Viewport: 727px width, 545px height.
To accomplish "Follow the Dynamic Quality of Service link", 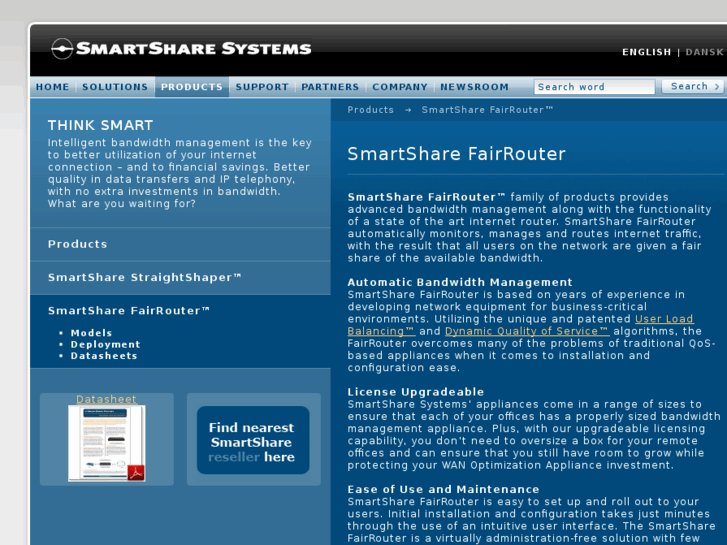I will pyautogui.click(x=527, y=331).
